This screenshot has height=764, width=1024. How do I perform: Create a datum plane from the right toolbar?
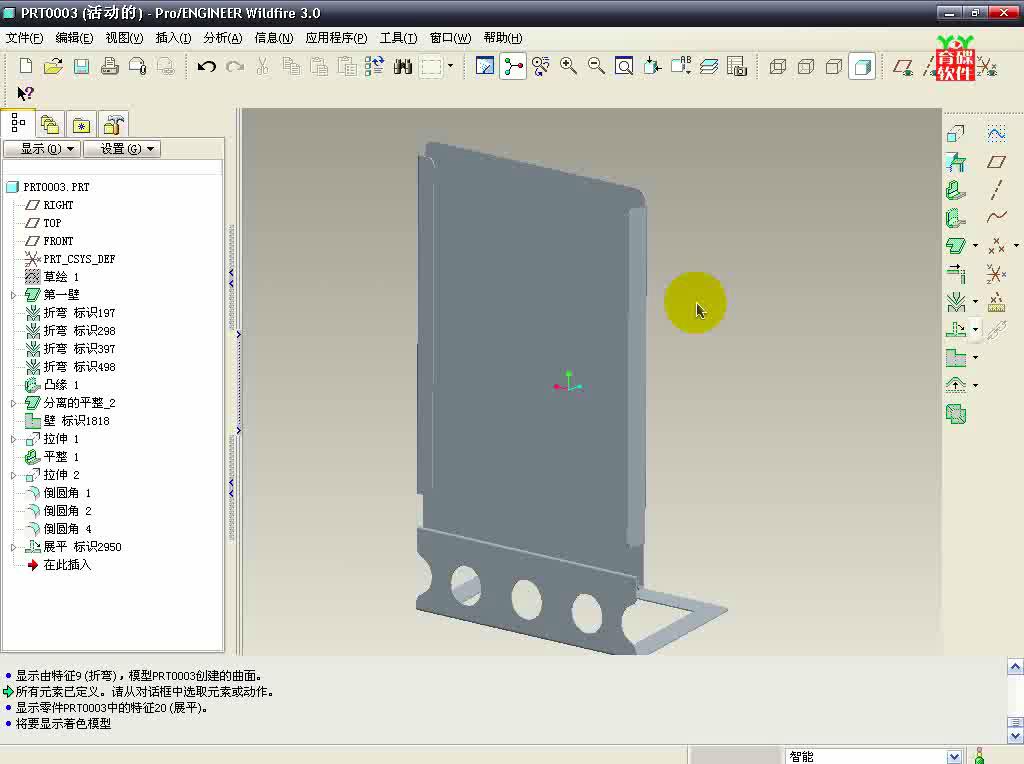pos(996,162)
